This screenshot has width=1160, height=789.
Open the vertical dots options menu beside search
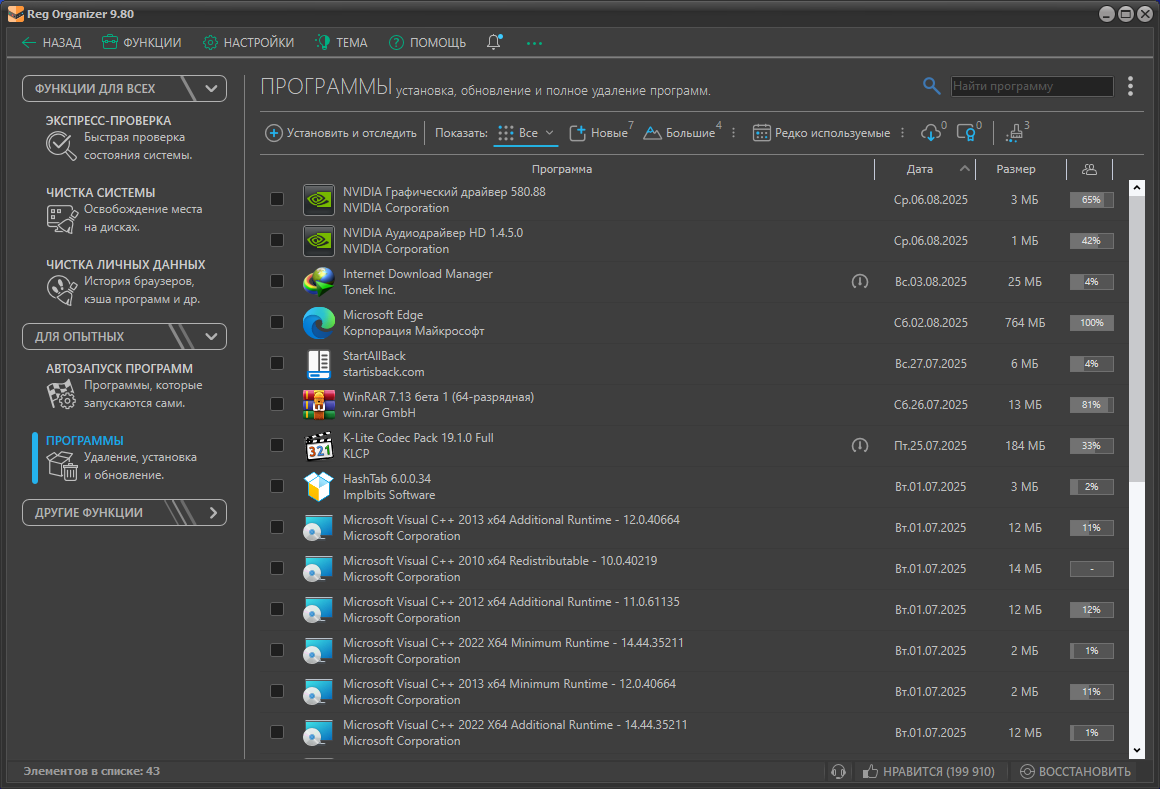[1130, 86]
